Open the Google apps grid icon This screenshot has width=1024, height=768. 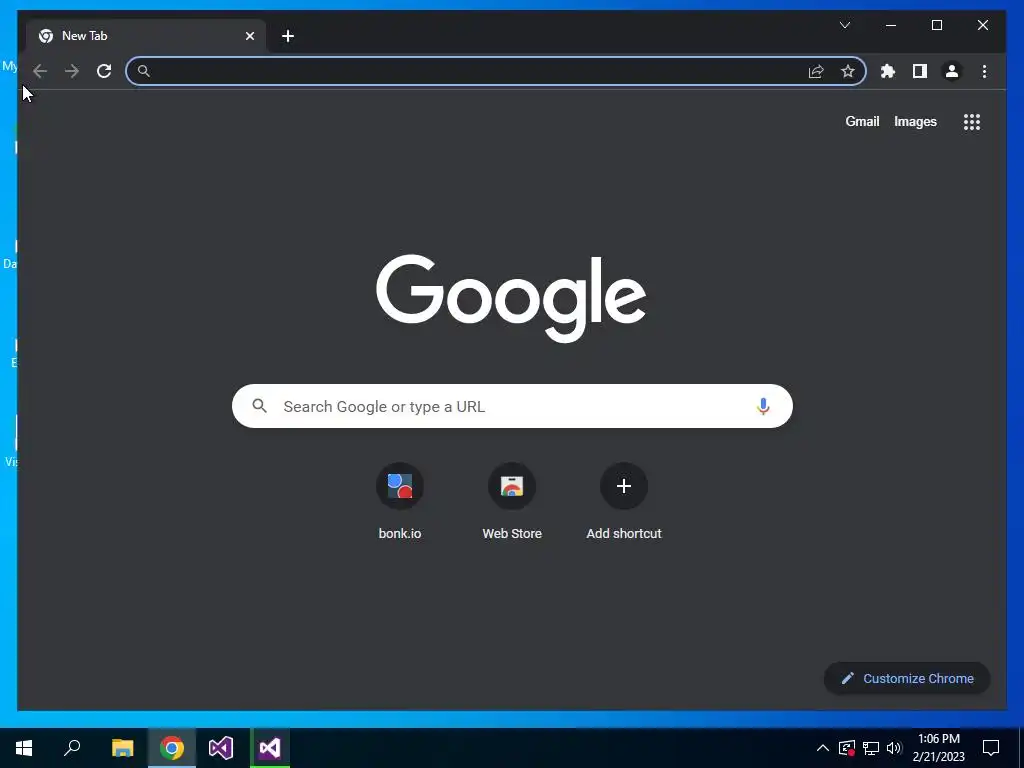click(972, 122)
